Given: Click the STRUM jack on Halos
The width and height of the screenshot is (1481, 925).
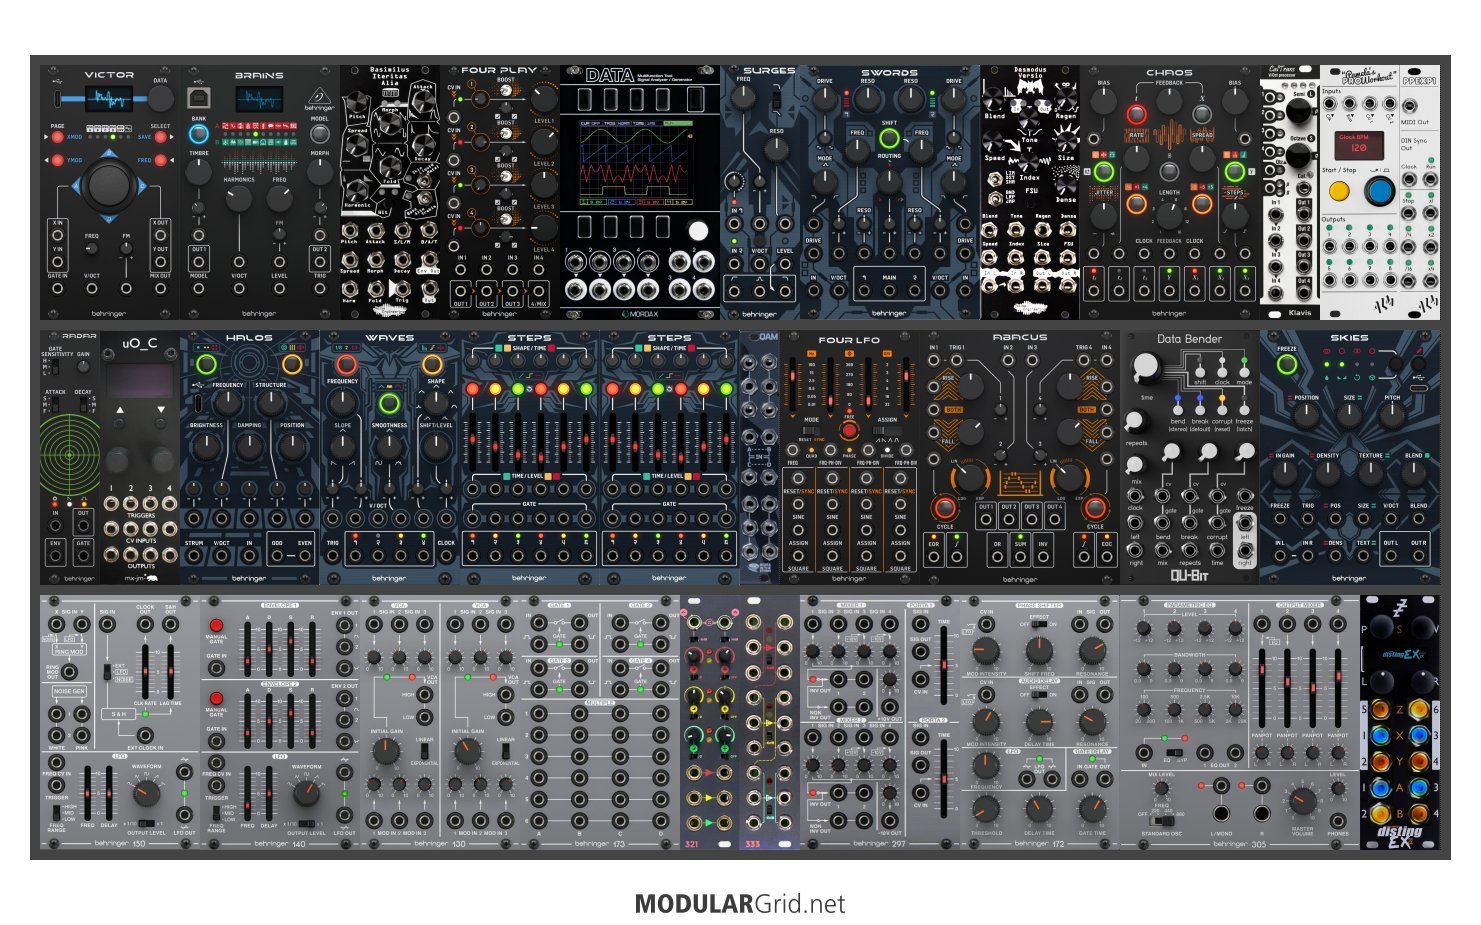Looking at the screenshot, I should (x=194, y=556).
